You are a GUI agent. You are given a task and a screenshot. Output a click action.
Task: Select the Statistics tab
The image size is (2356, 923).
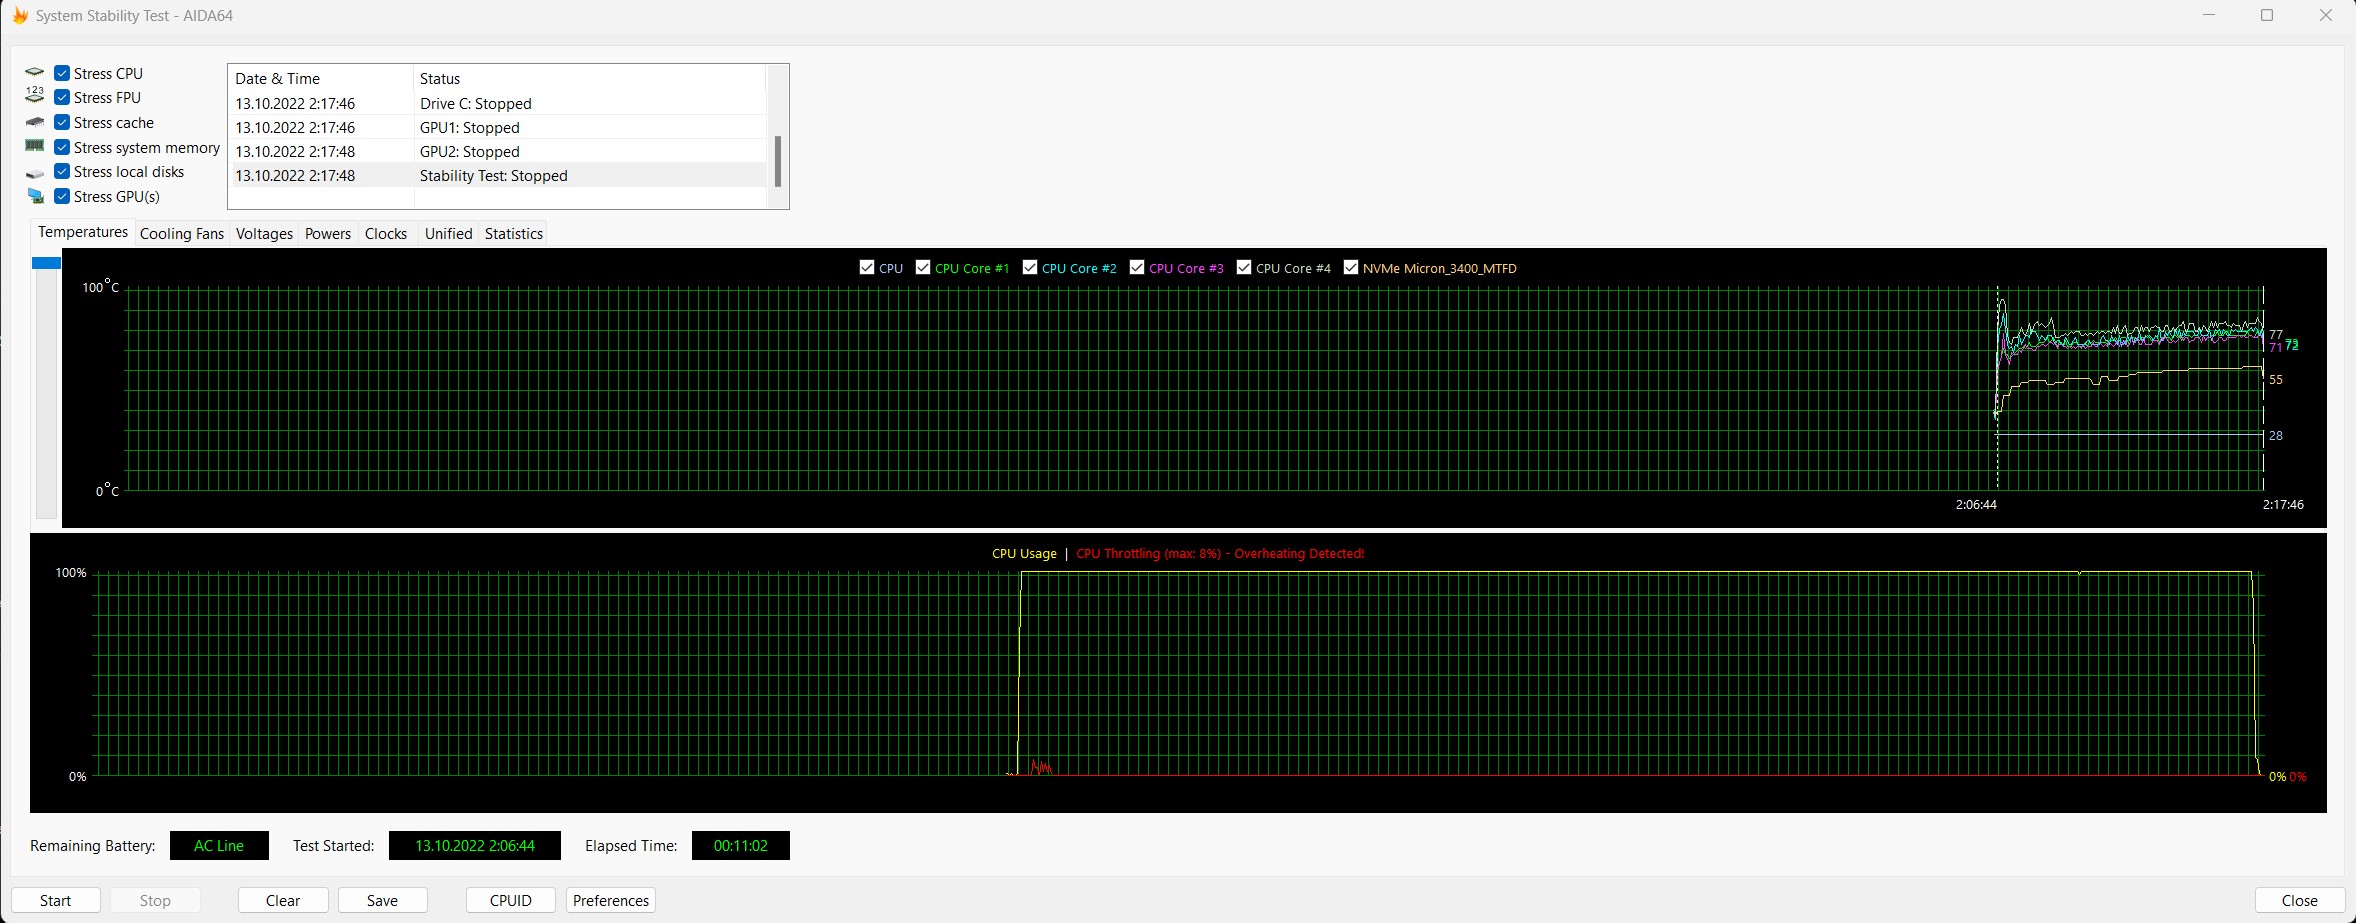tap(513, 234)
